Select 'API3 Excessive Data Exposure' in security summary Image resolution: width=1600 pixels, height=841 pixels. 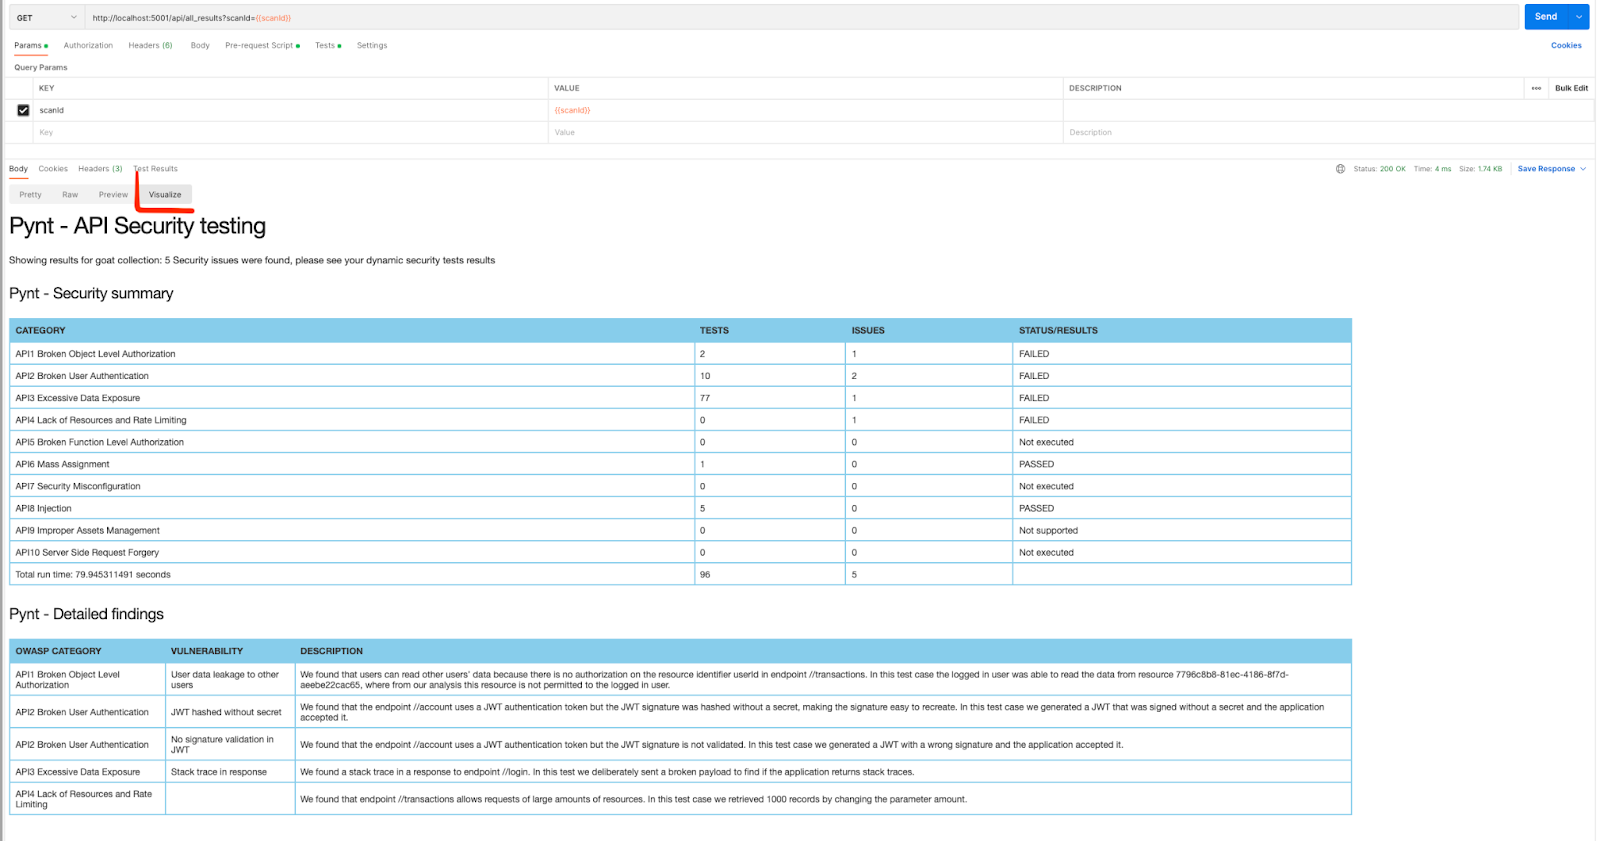click(x=77, y=398)
